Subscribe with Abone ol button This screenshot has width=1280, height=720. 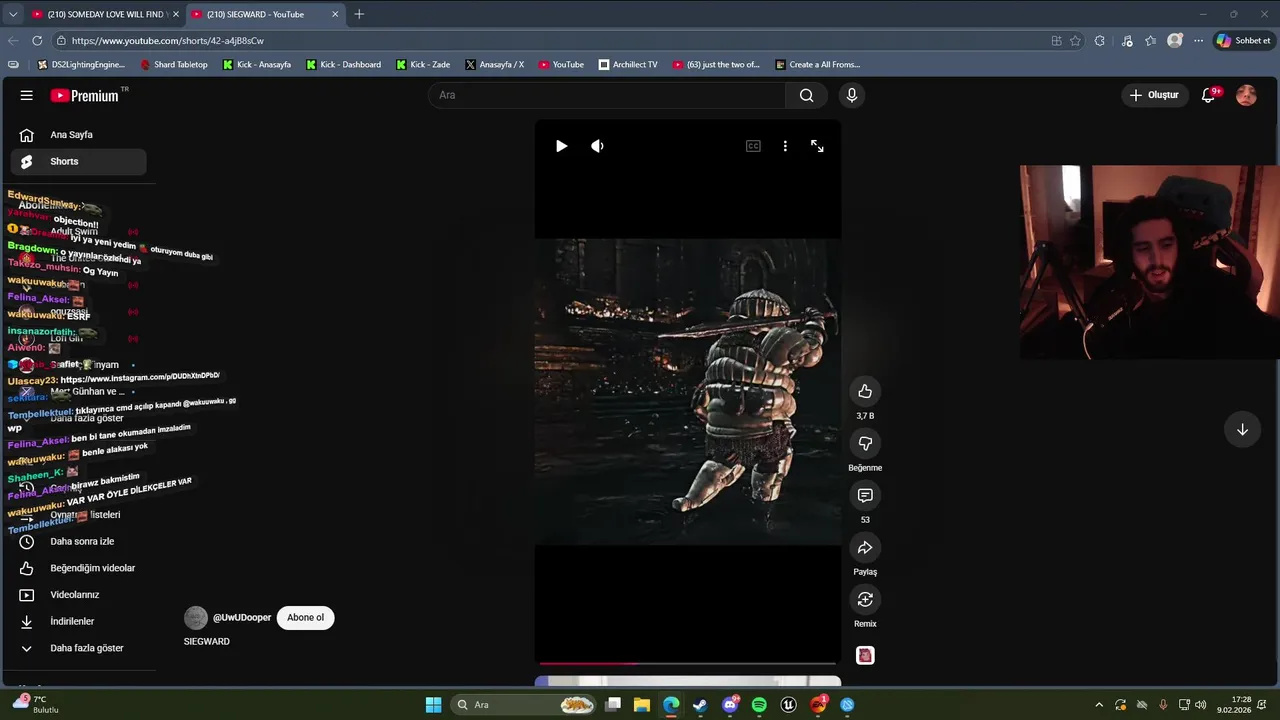point(305,617)
